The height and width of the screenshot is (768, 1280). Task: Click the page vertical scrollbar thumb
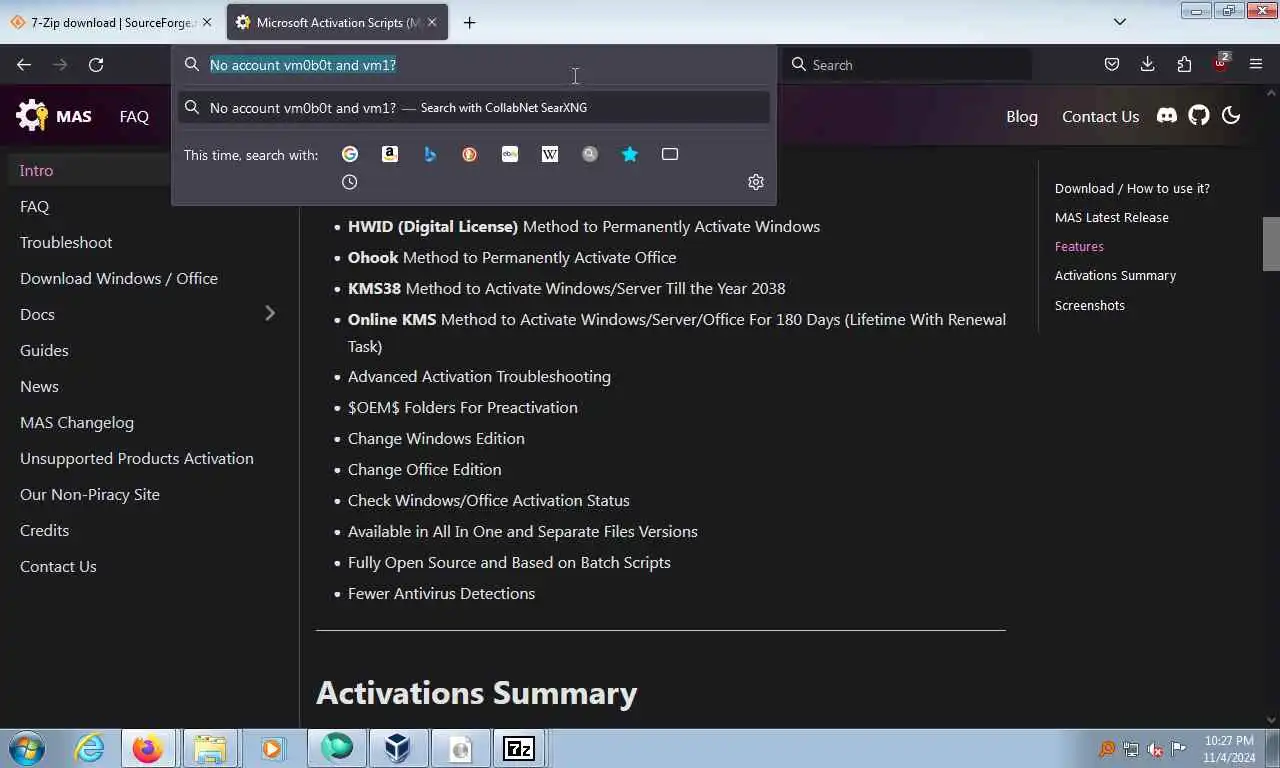tap(1271, 244)
